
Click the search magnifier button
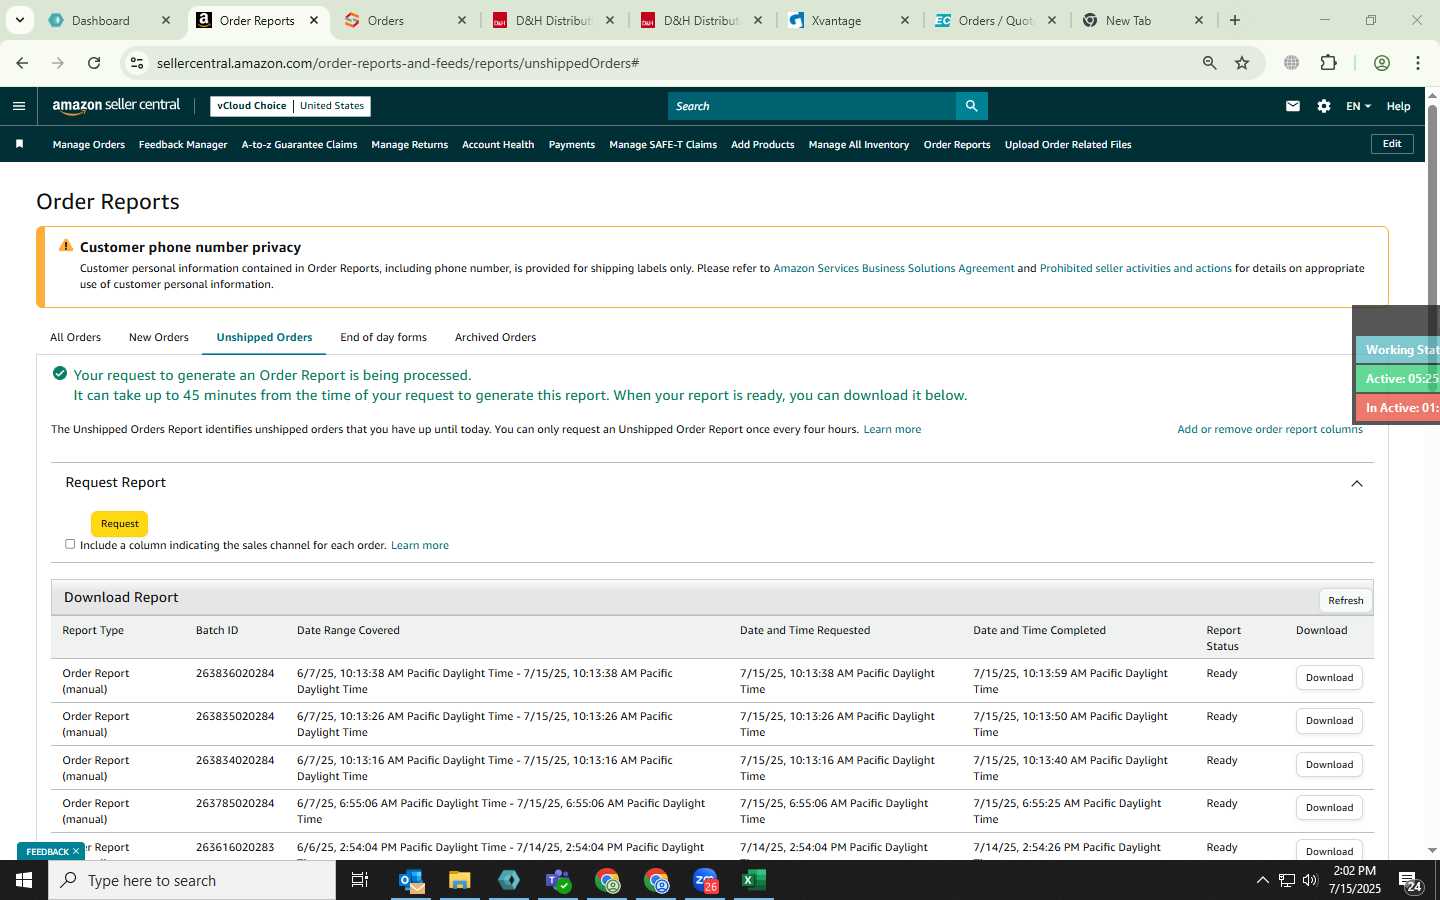(971, 106)
